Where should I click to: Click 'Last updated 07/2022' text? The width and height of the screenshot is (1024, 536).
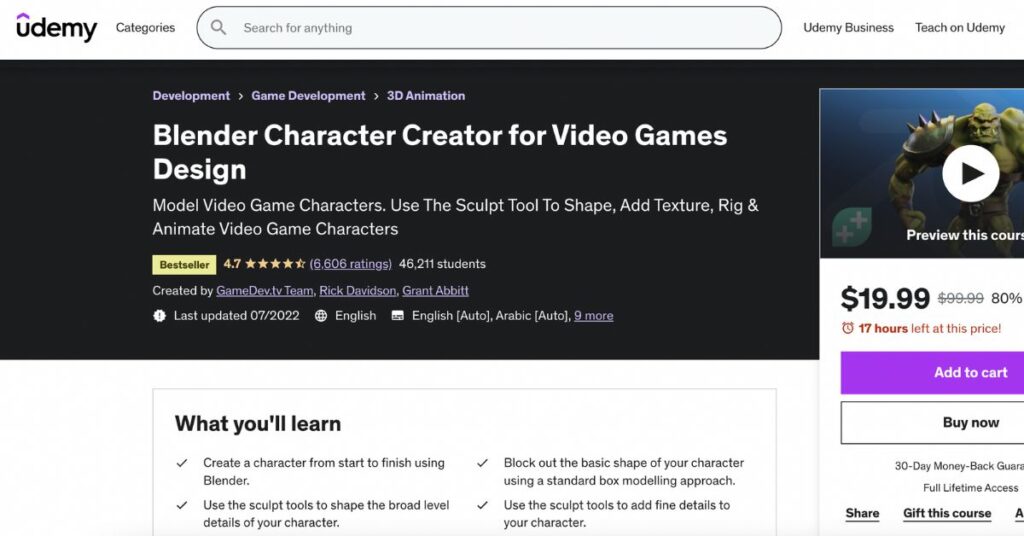pos(236,316)
